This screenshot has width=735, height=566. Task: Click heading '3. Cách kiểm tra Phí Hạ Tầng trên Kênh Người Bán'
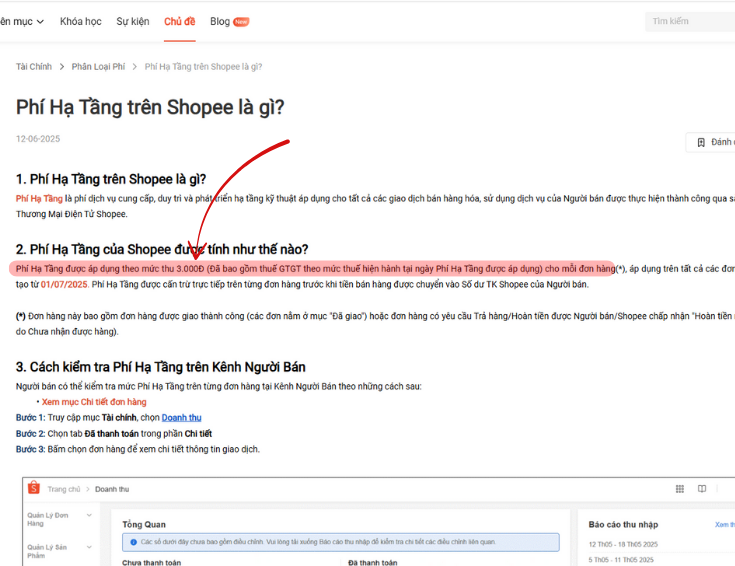(x=161, y=367)
